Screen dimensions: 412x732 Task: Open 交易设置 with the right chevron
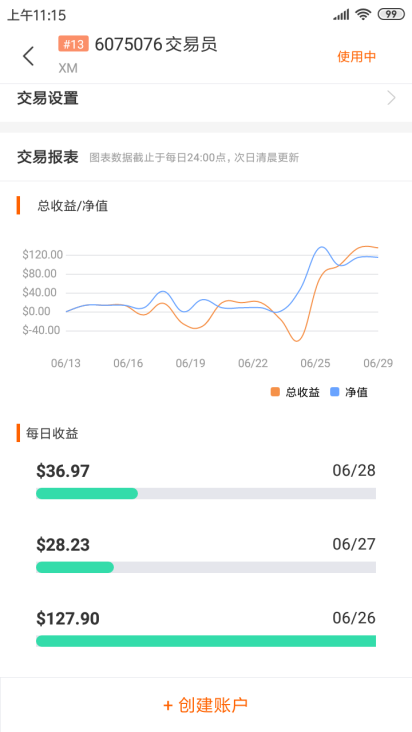(x=391, y=98)
